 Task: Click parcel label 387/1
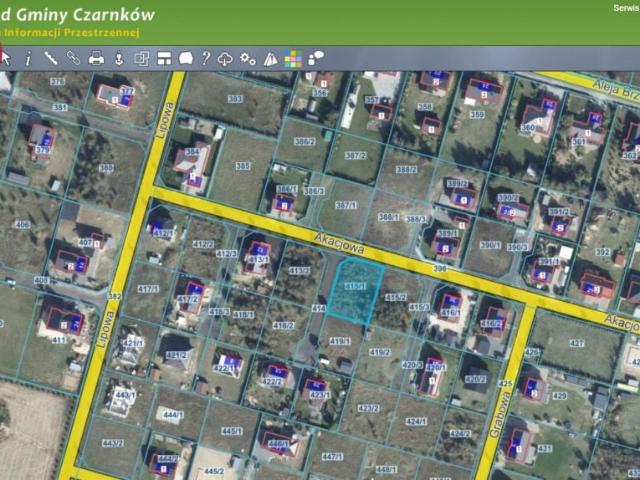point(346,205)
